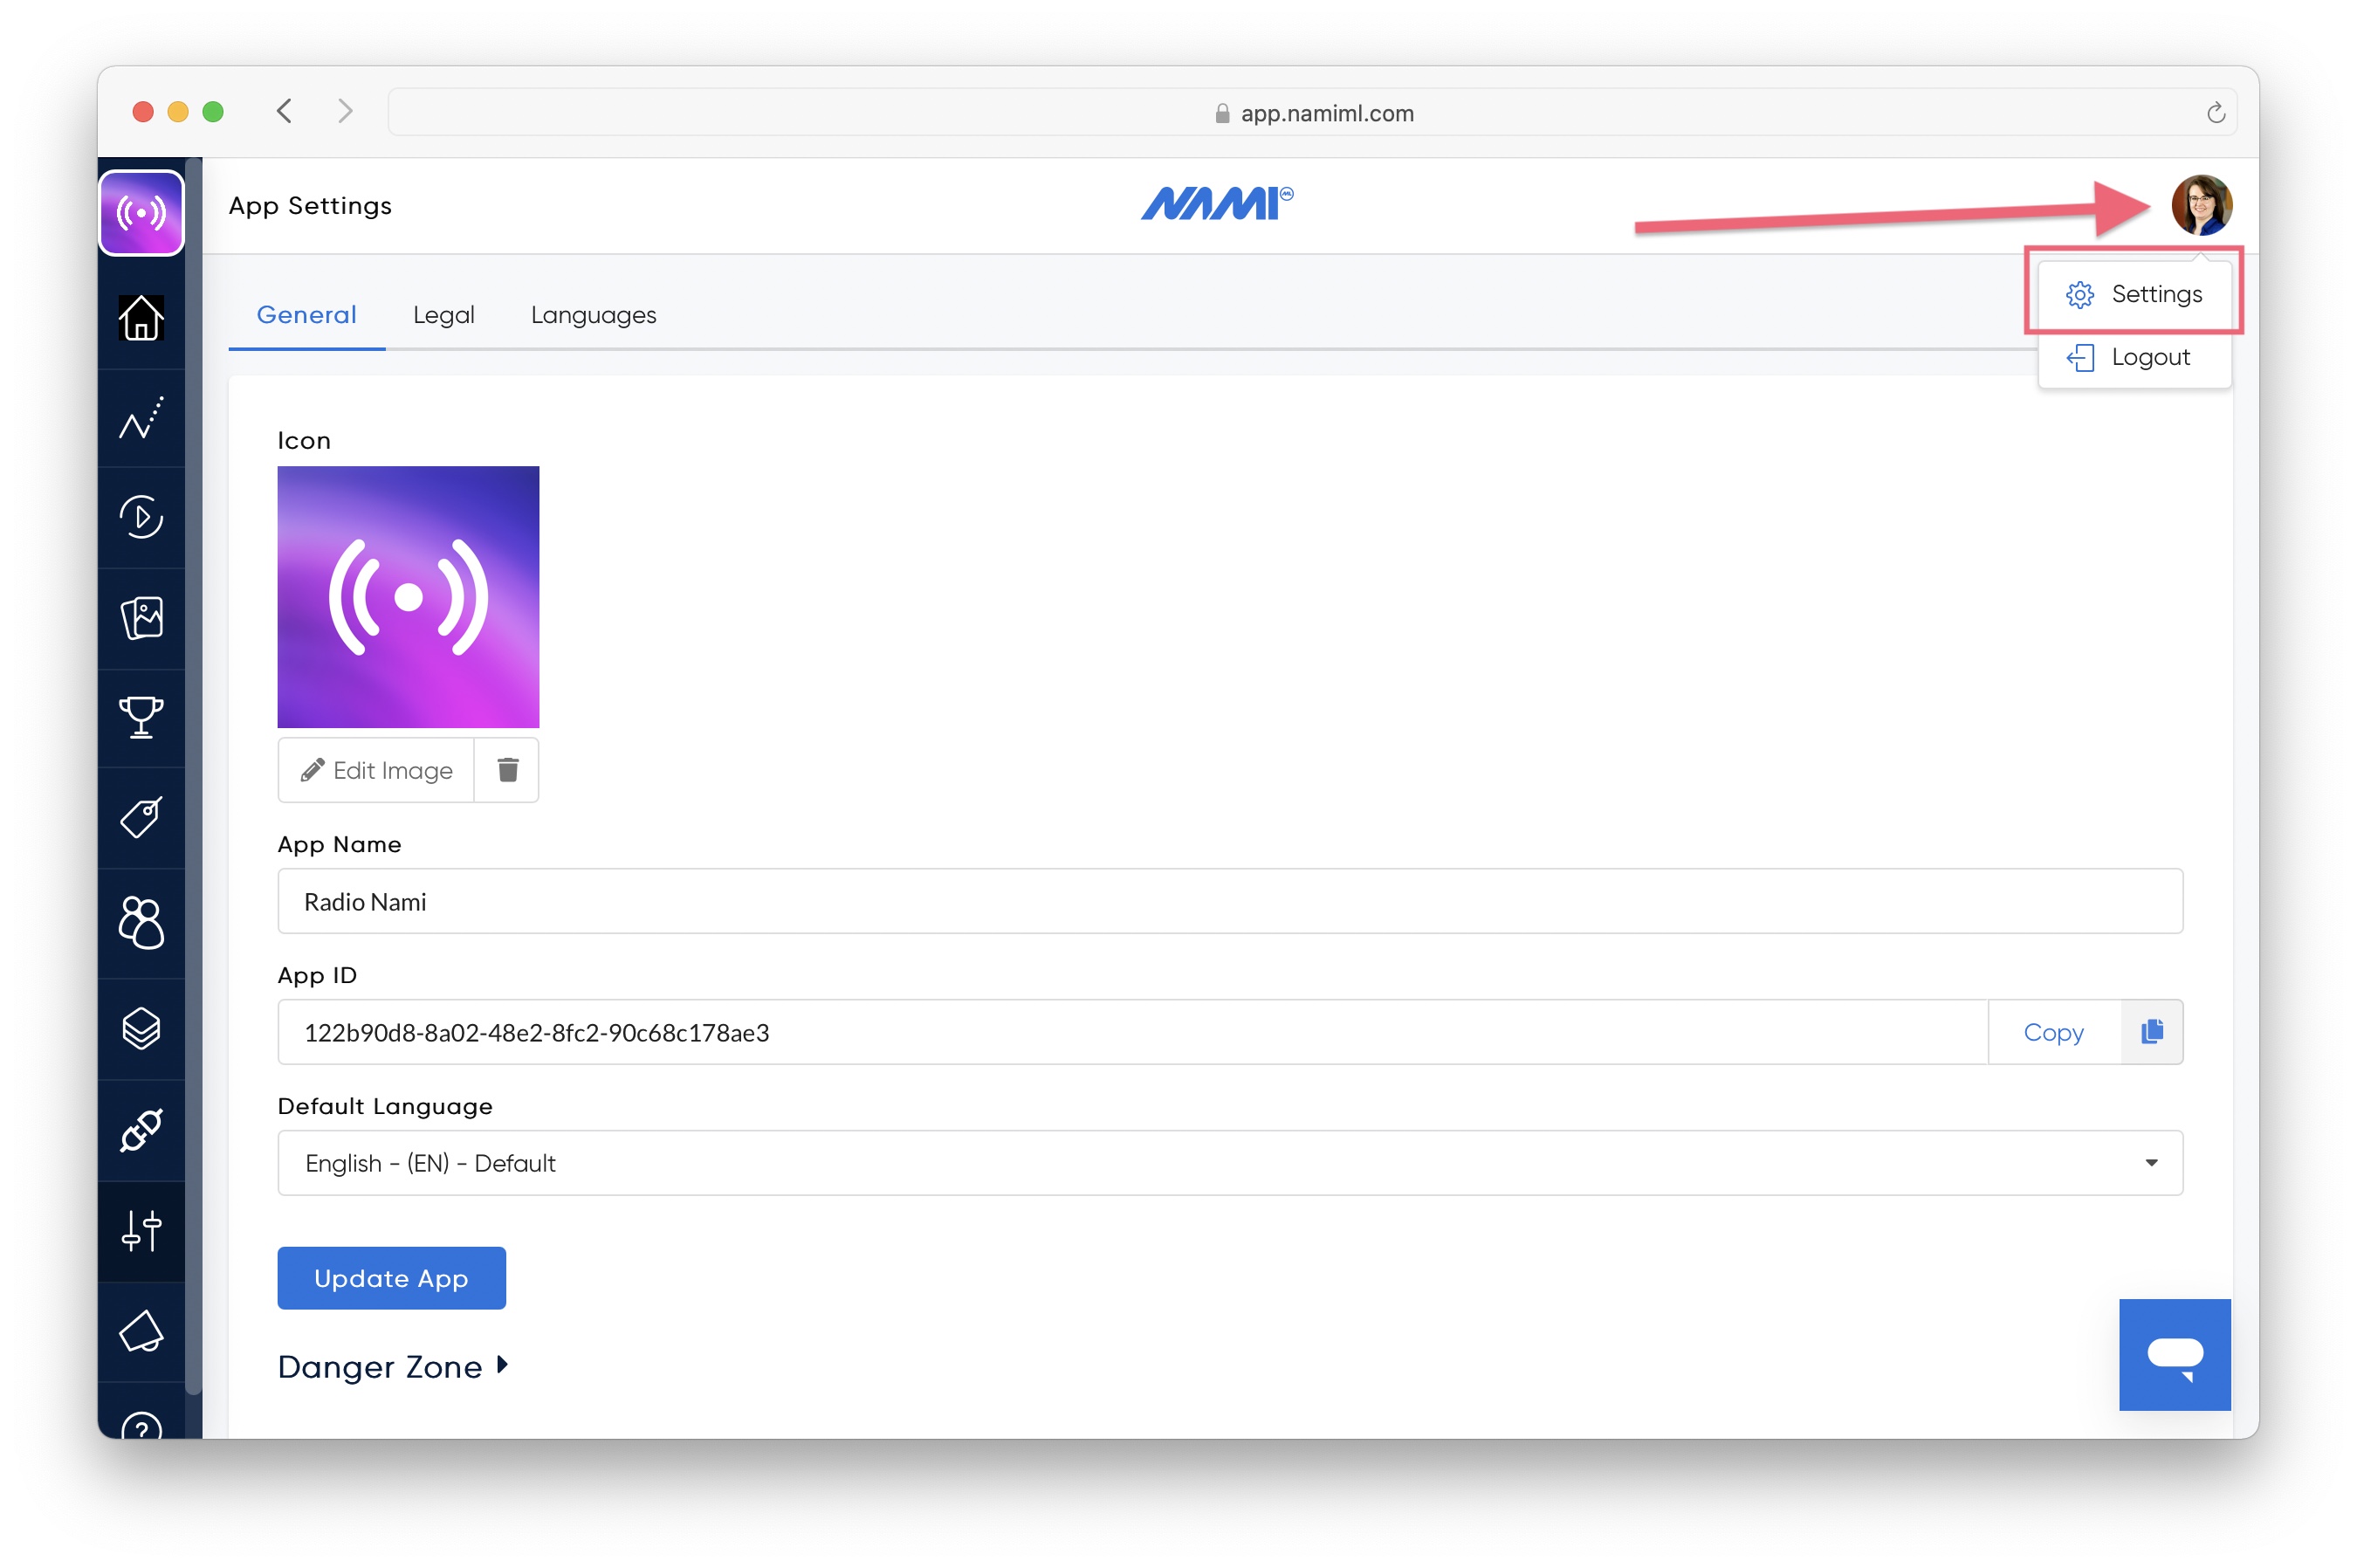2357x1568 pixels.
Task: Click into the App Name field
Action: 1229,901
